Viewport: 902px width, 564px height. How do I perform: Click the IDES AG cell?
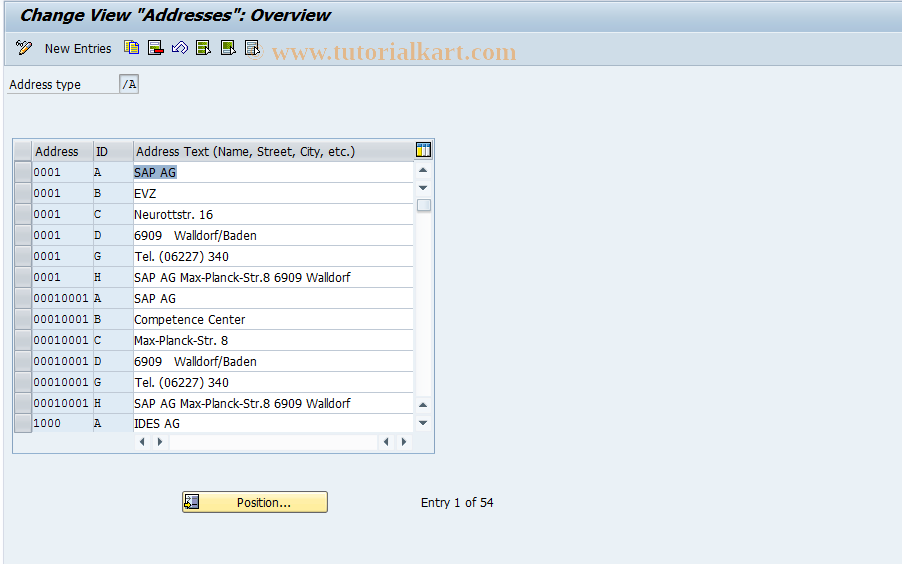click(273, 423)
